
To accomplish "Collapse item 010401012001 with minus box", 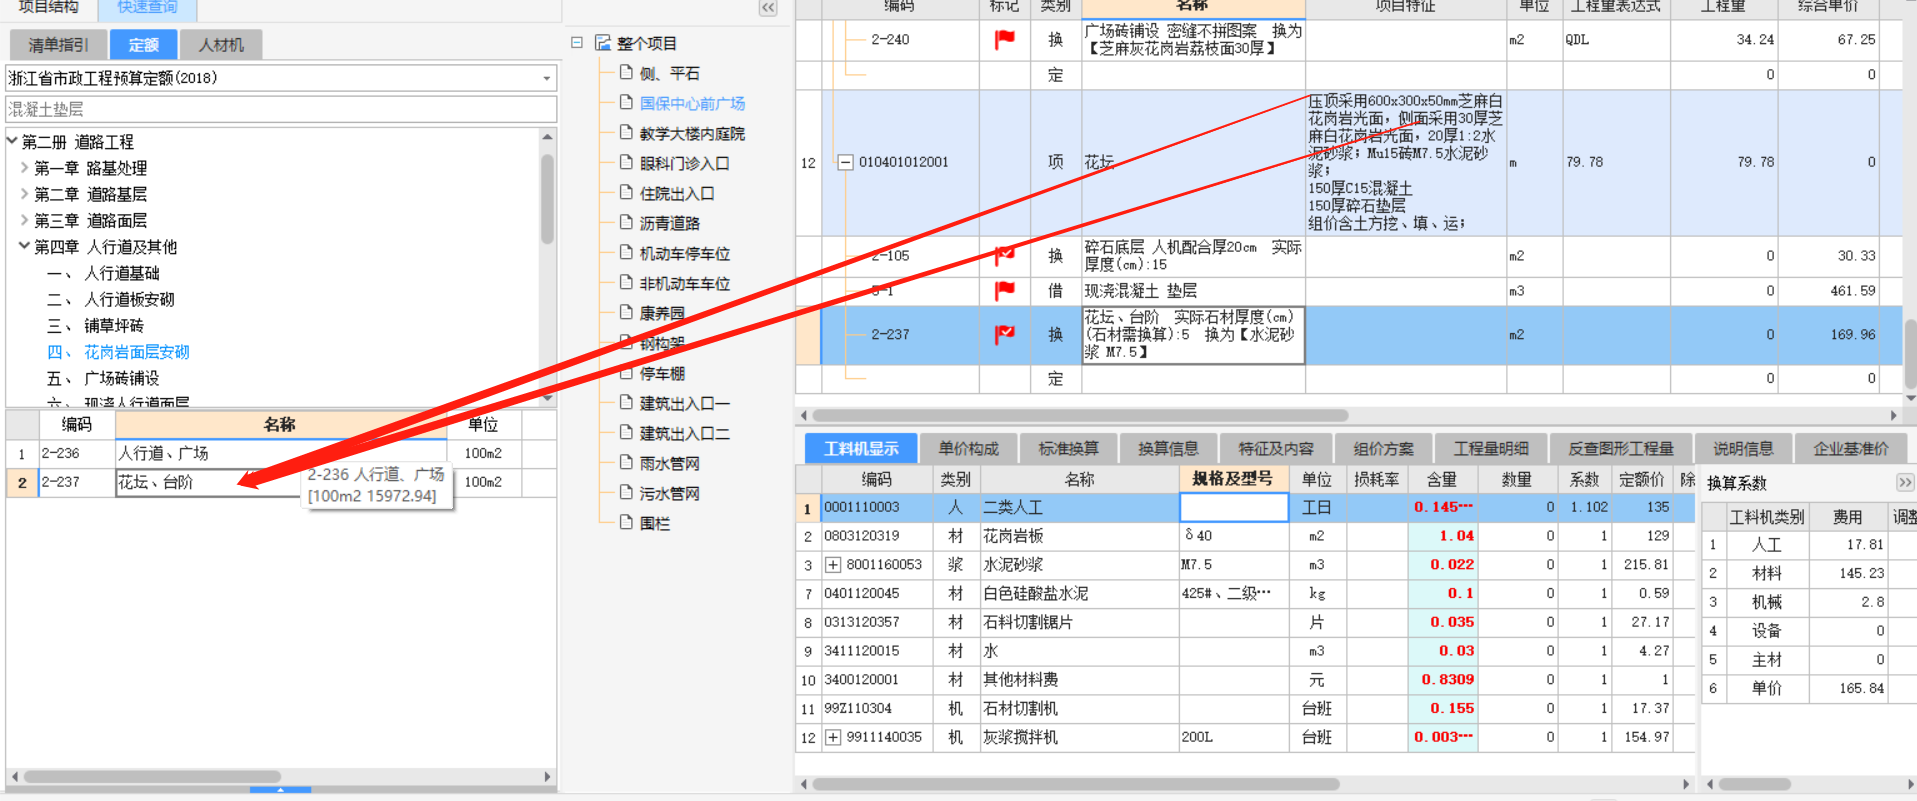I will pyautogui.click(x=845, y=162).
